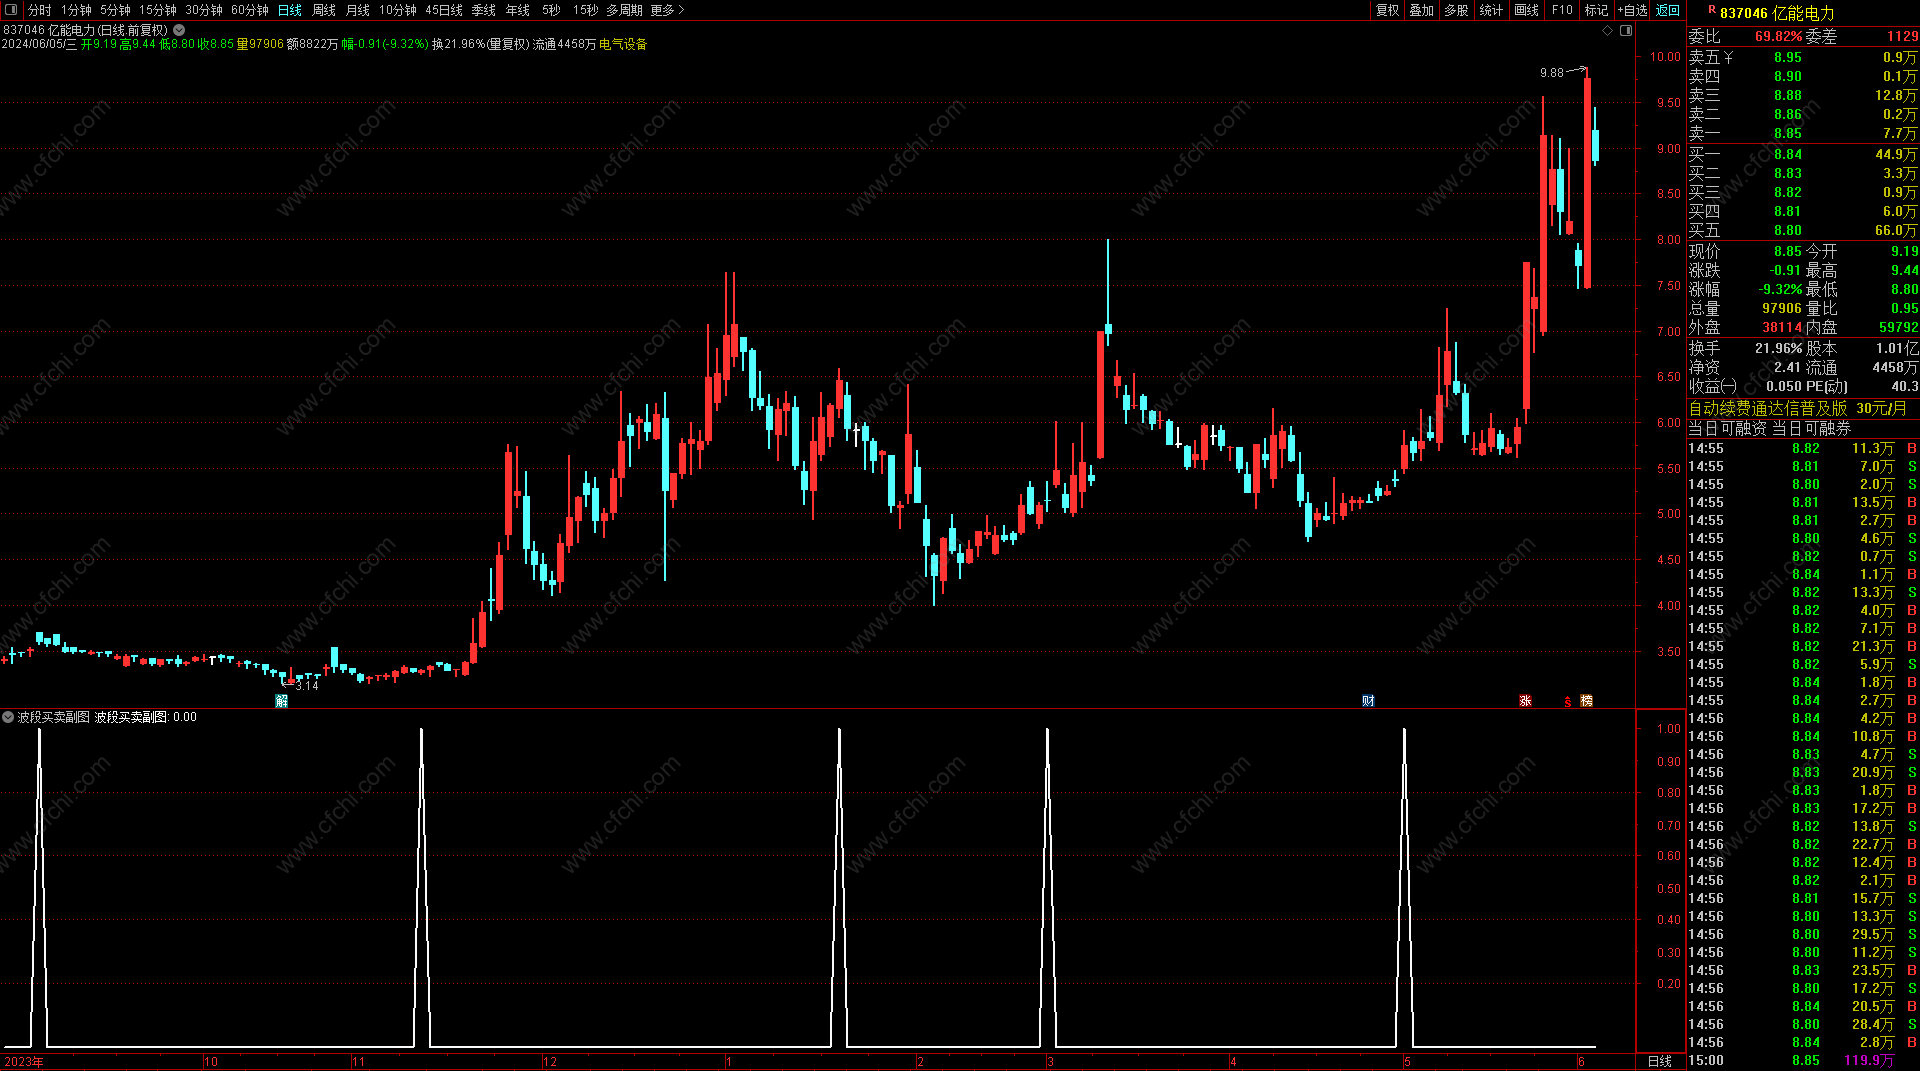
Task: Click the diamond marker icon above chart
Action: click(x=1608, y=30)
